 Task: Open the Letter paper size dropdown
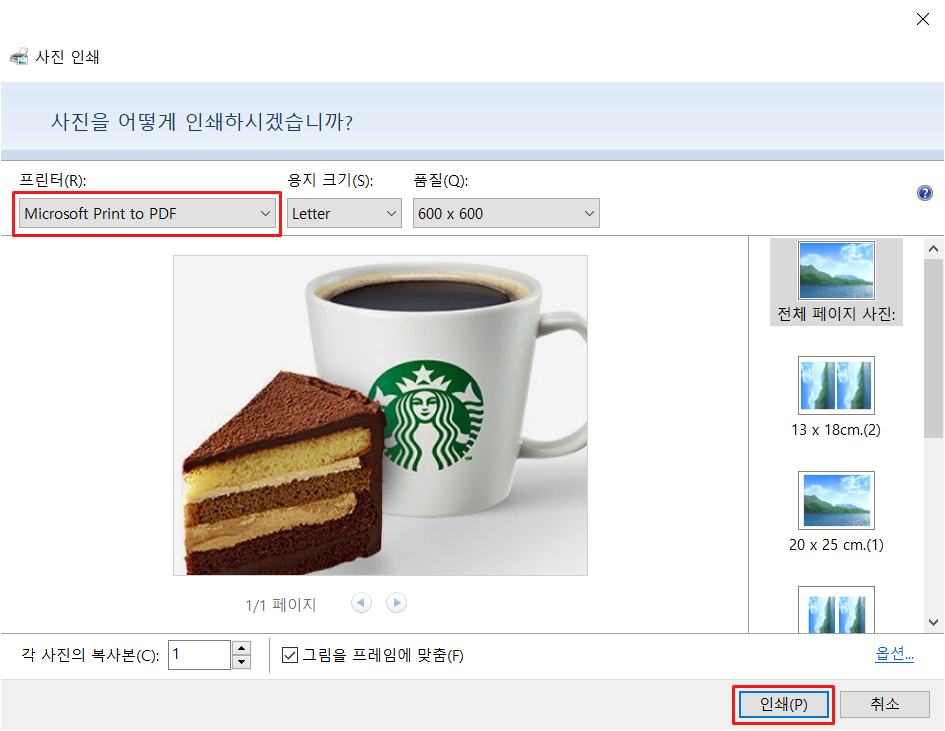344,213
